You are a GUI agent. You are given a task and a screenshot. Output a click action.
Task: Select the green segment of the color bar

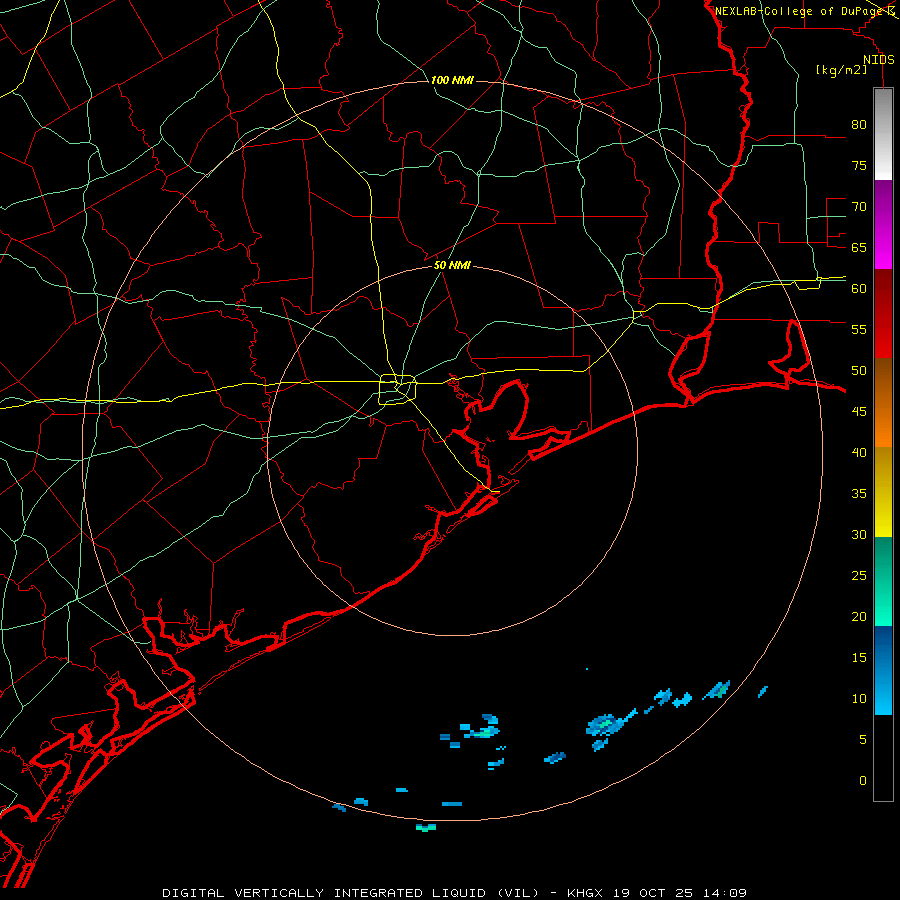click(x=883, y=581)
